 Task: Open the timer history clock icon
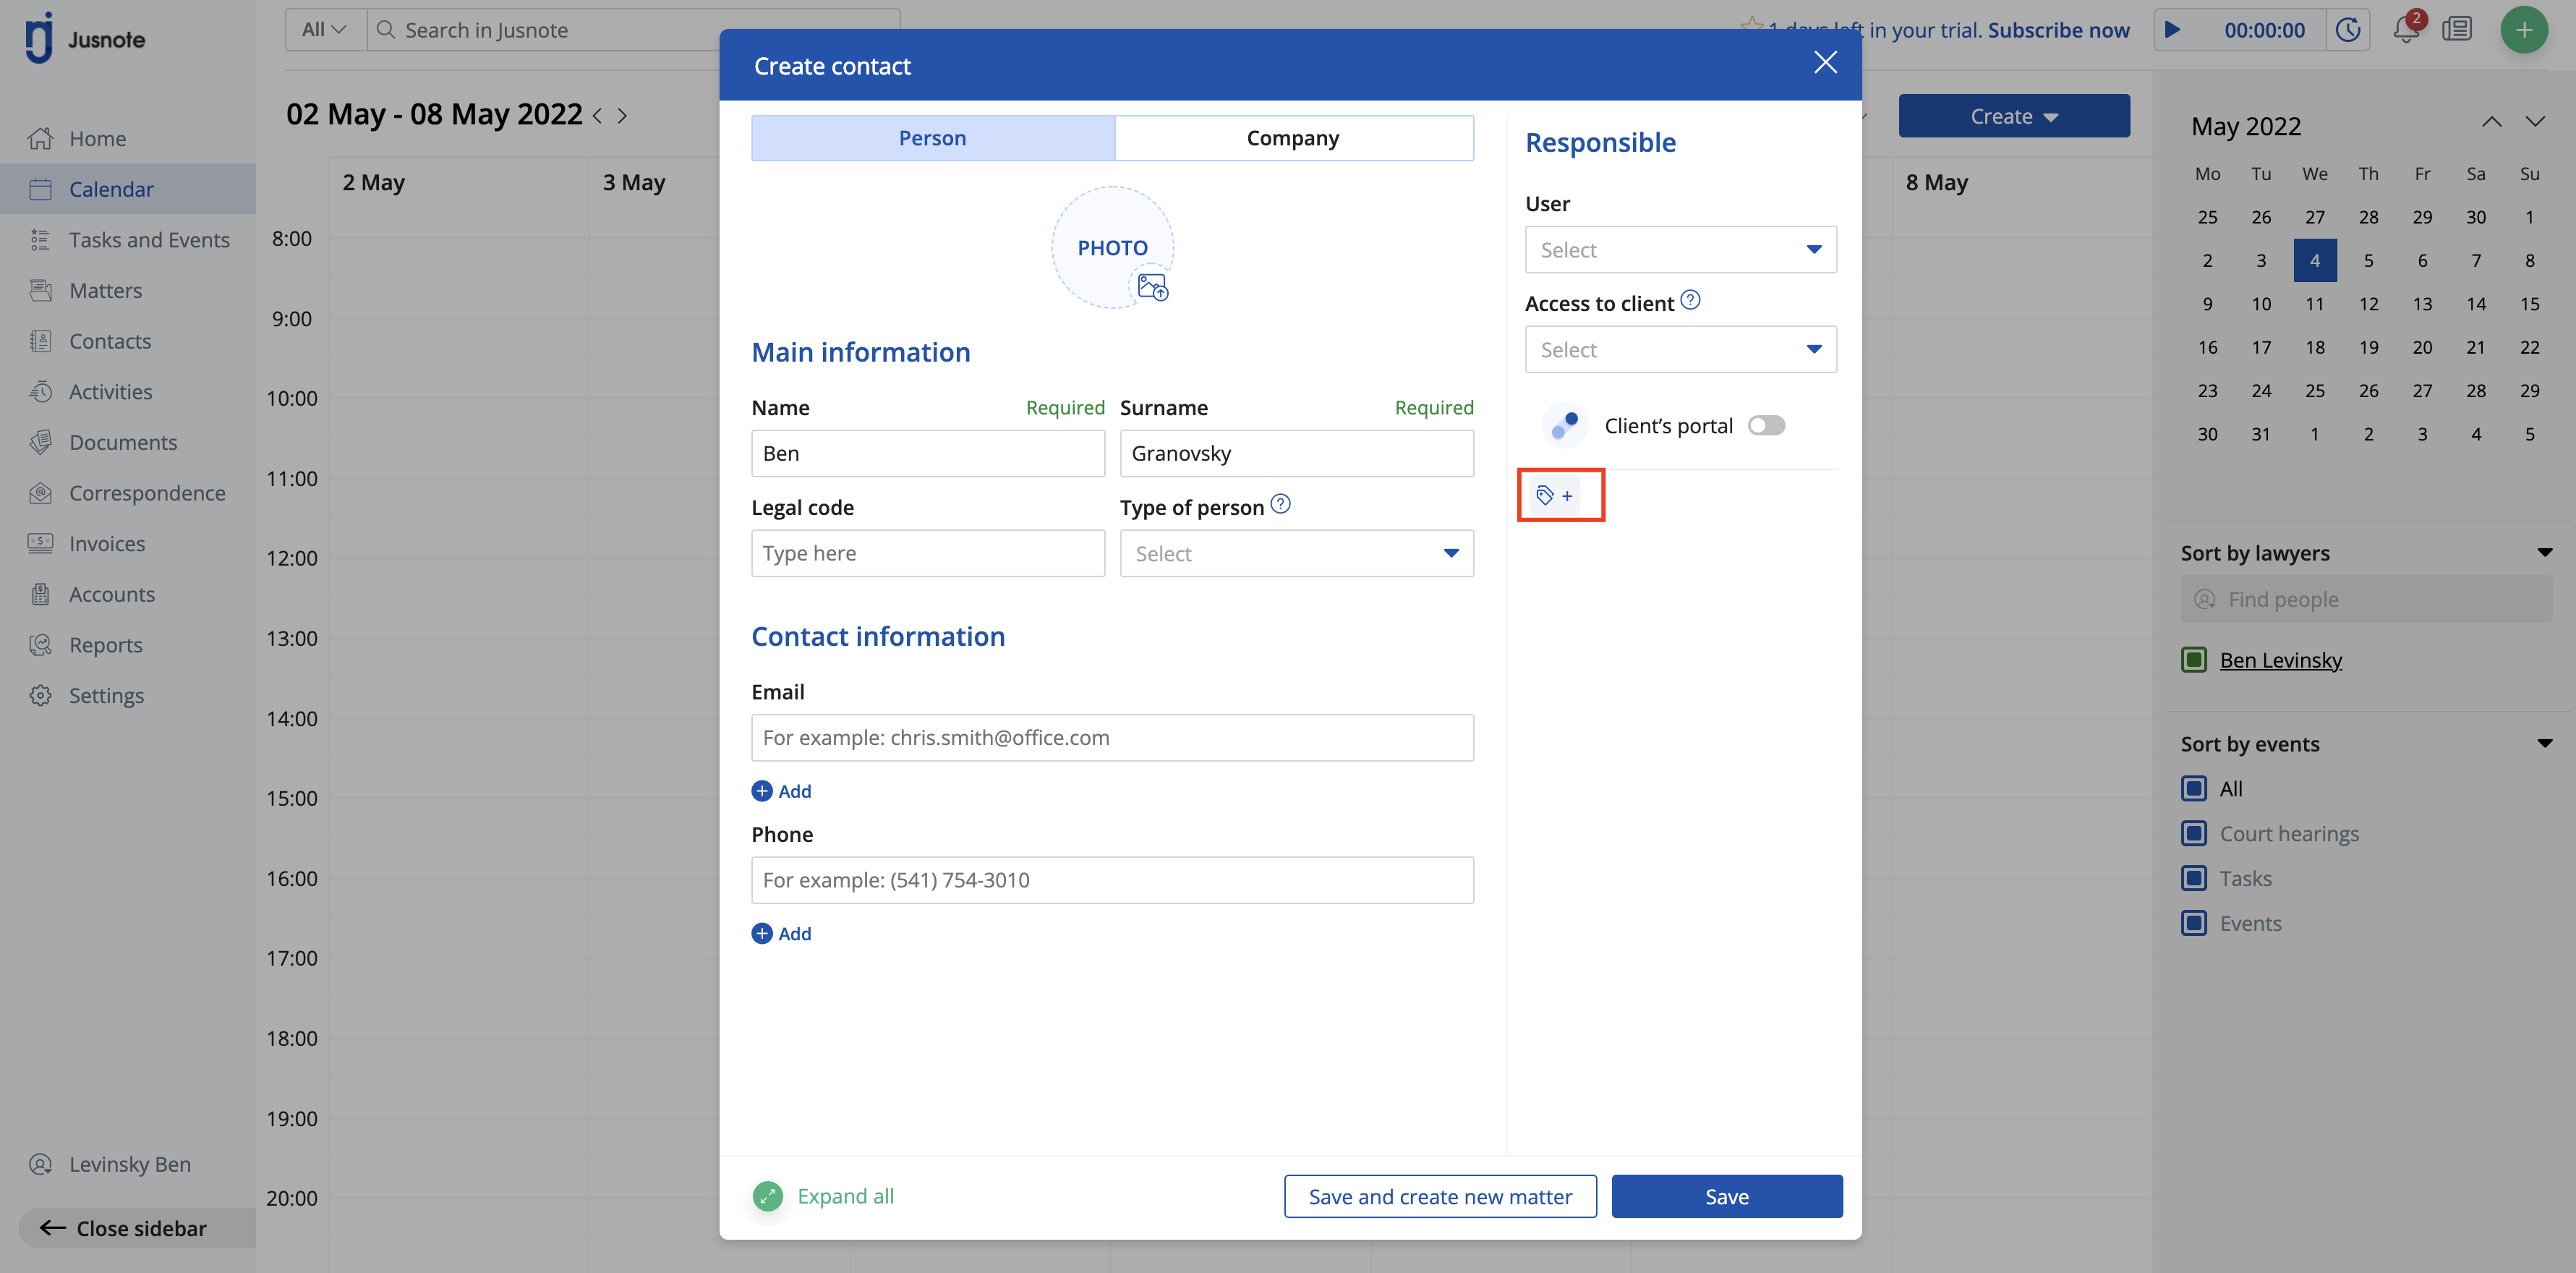pyautogui.click(x=2348, y=30)
